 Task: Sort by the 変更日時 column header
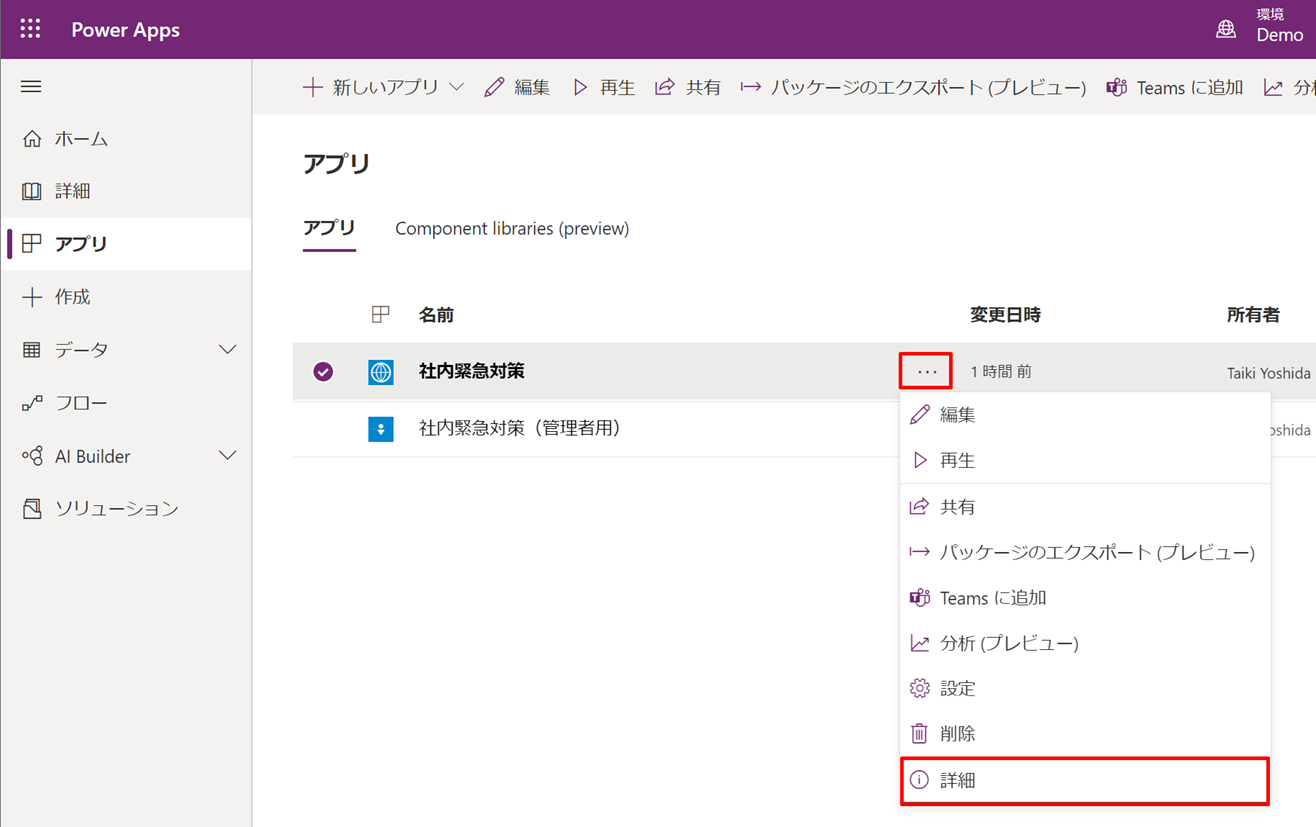coord(1005,315)
